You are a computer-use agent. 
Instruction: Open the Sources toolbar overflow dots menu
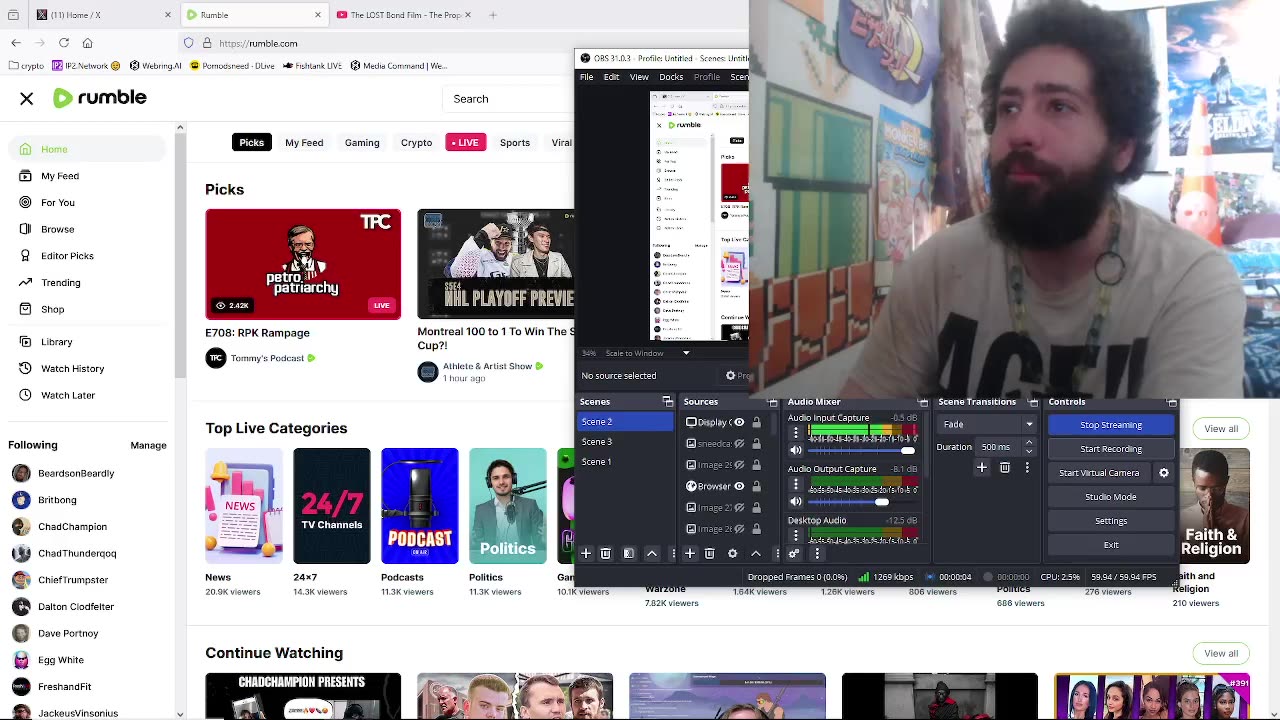(x=777, y=553)
